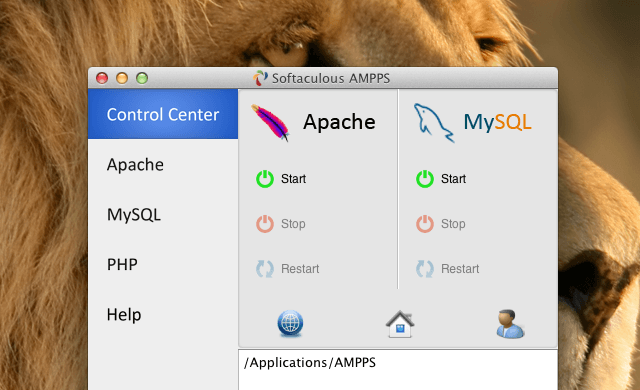This screenshot has height=390, width=640.
Task: Click the MySQL Restart arrows icon
Action: click(425, 269)
